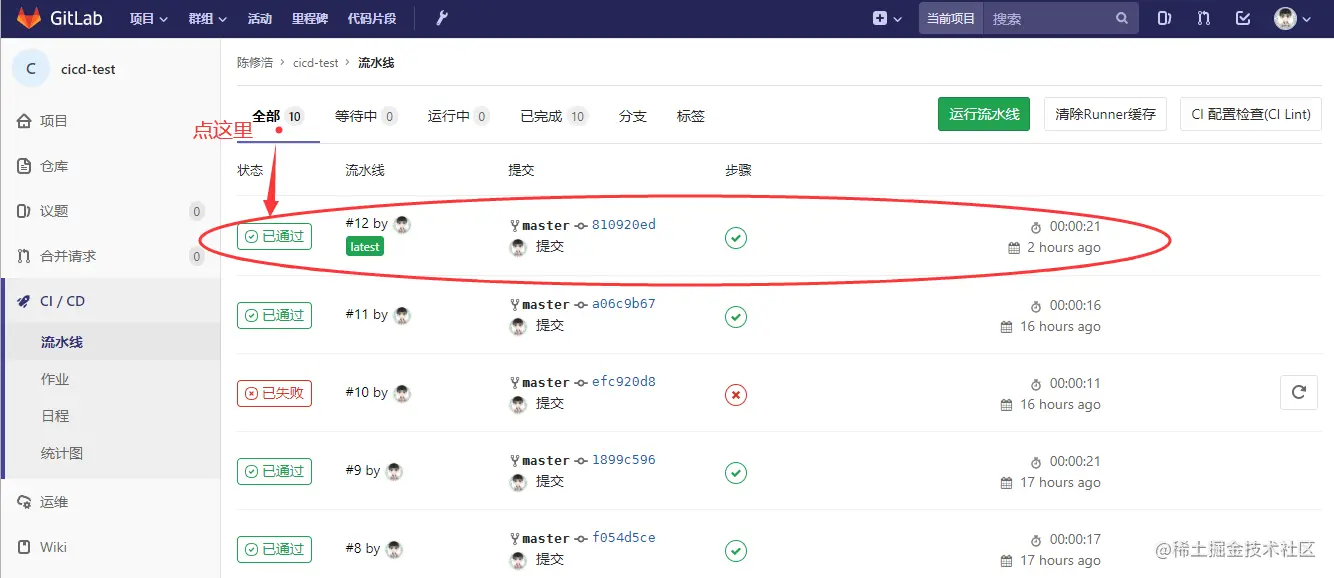Open 代码片段 in the top navigation
Image resolution: width=1334 pixels, height=578 pixels.
pyautogui.click(x=371, y=19)
